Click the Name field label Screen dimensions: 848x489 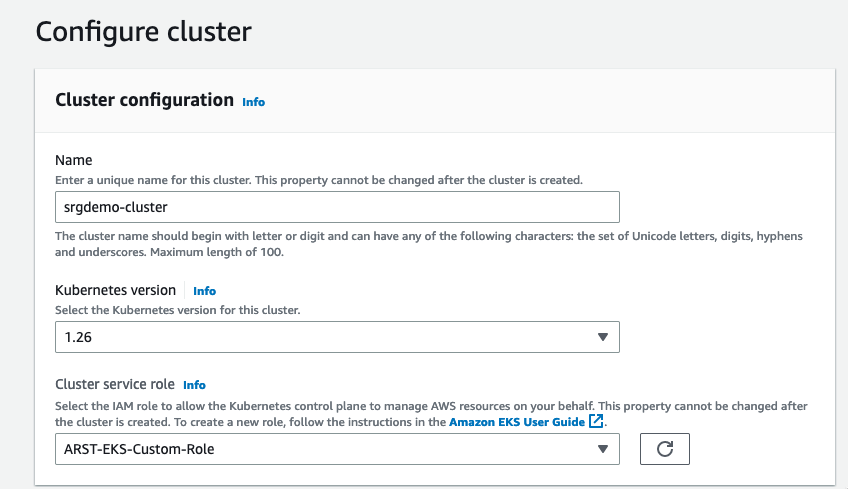pos(73,160)
